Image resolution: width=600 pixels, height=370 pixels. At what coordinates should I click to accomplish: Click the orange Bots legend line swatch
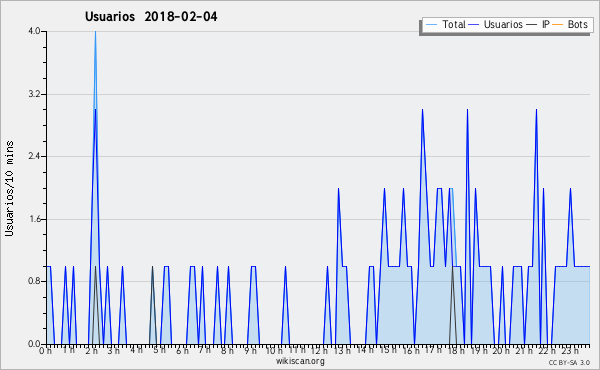tap(558, 25)
